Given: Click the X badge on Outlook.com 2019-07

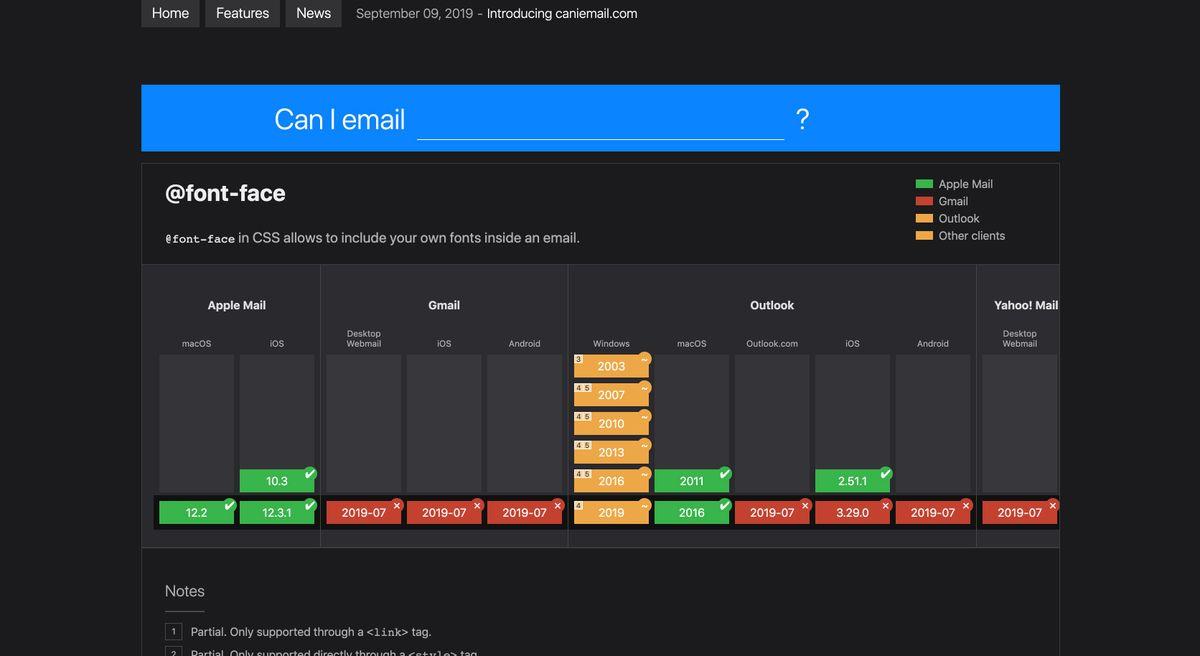Looking at the screenshot, I should click(x=805, y=505).
